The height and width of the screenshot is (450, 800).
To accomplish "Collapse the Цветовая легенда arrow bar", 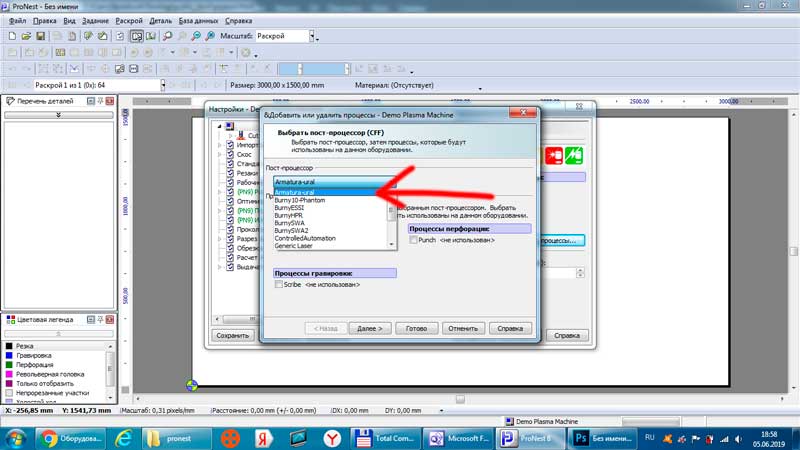I will pyautogui.click(x=59, y=334).
